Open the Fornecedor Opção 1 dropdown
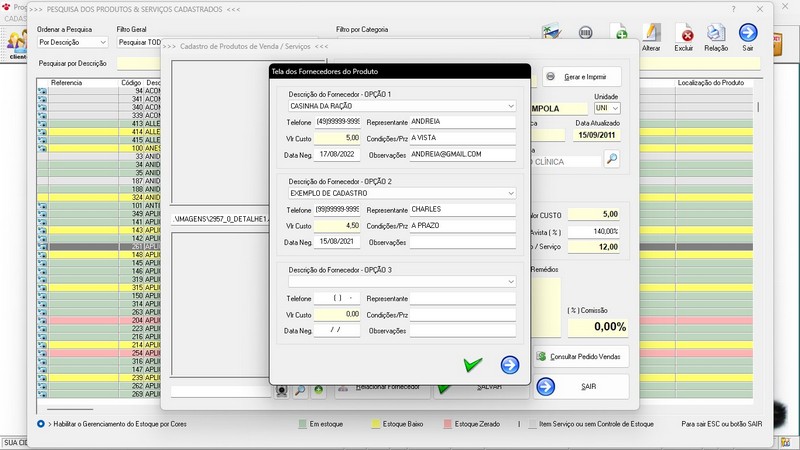The image size is (800, 450). [x=510, y=105]
